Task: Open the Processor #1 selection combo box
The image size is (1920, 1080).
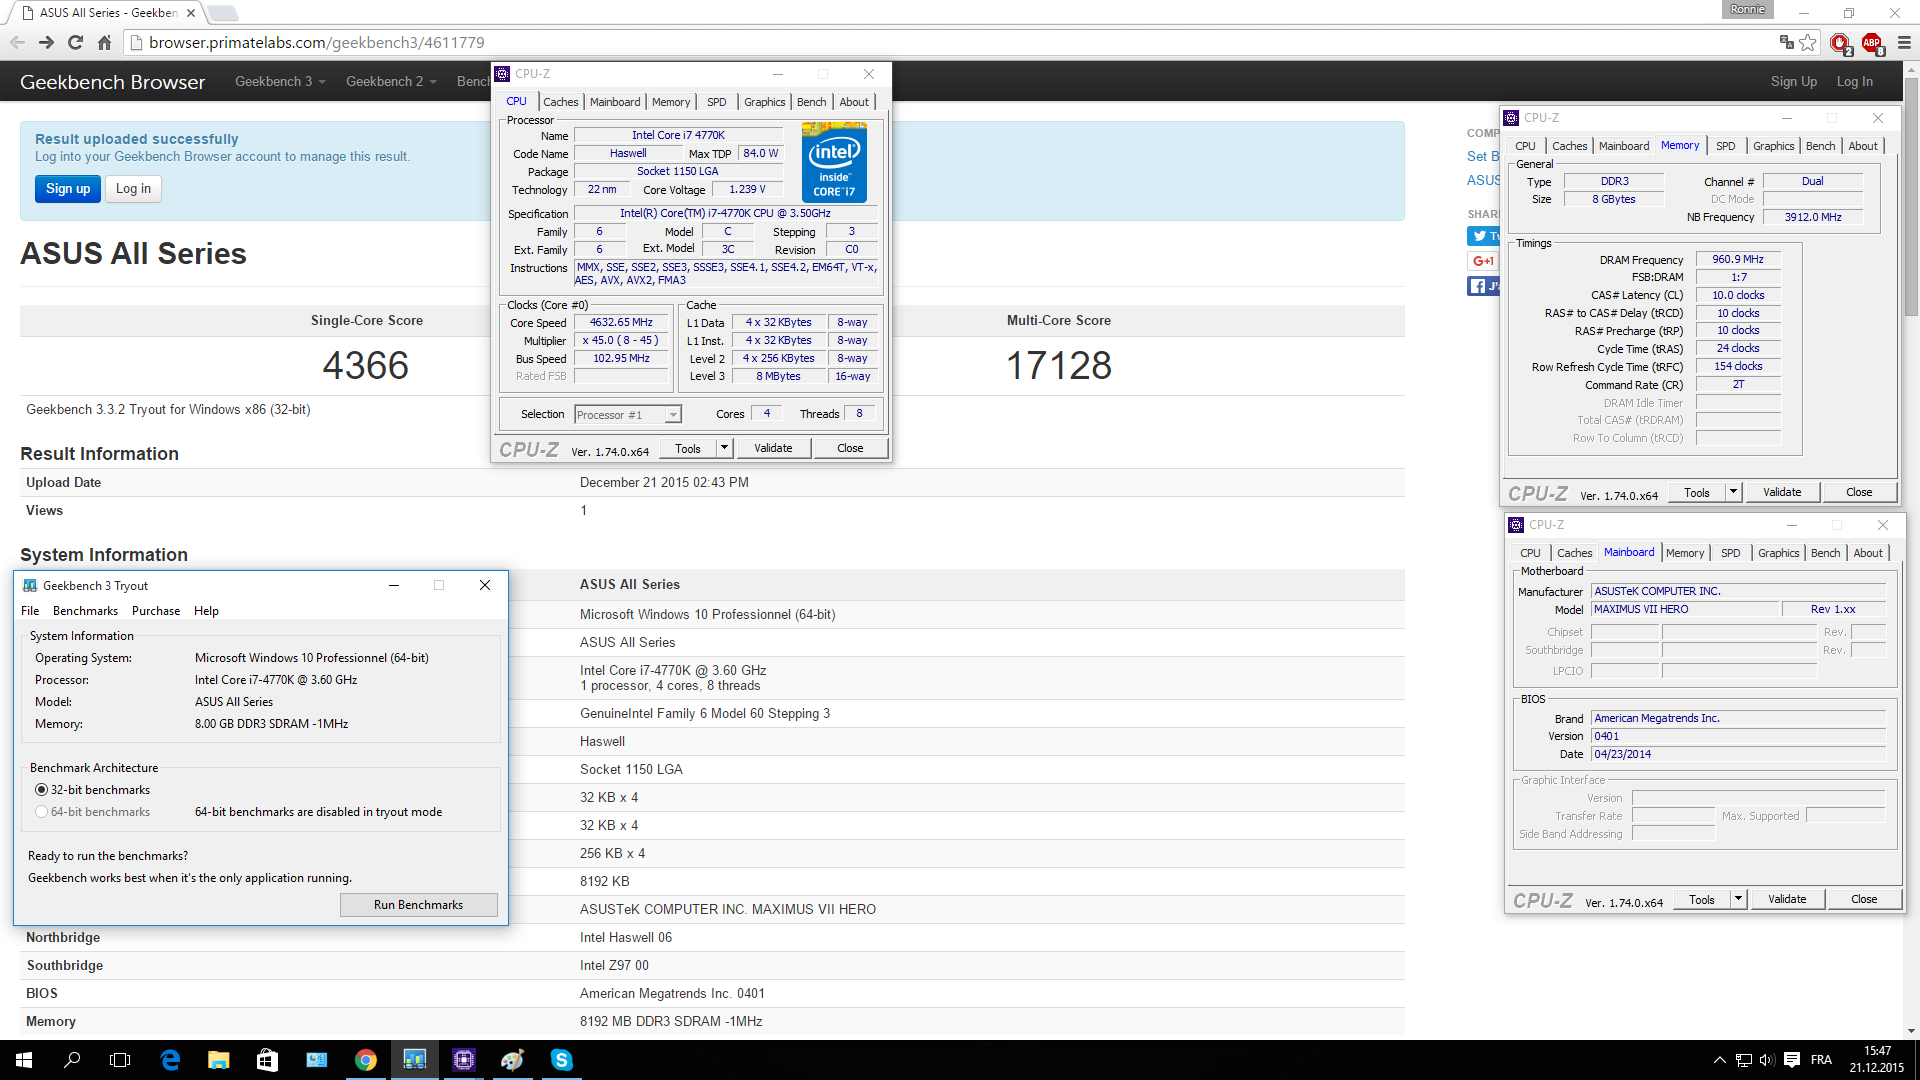Action: pyautogui.click(x=627, y=415)
